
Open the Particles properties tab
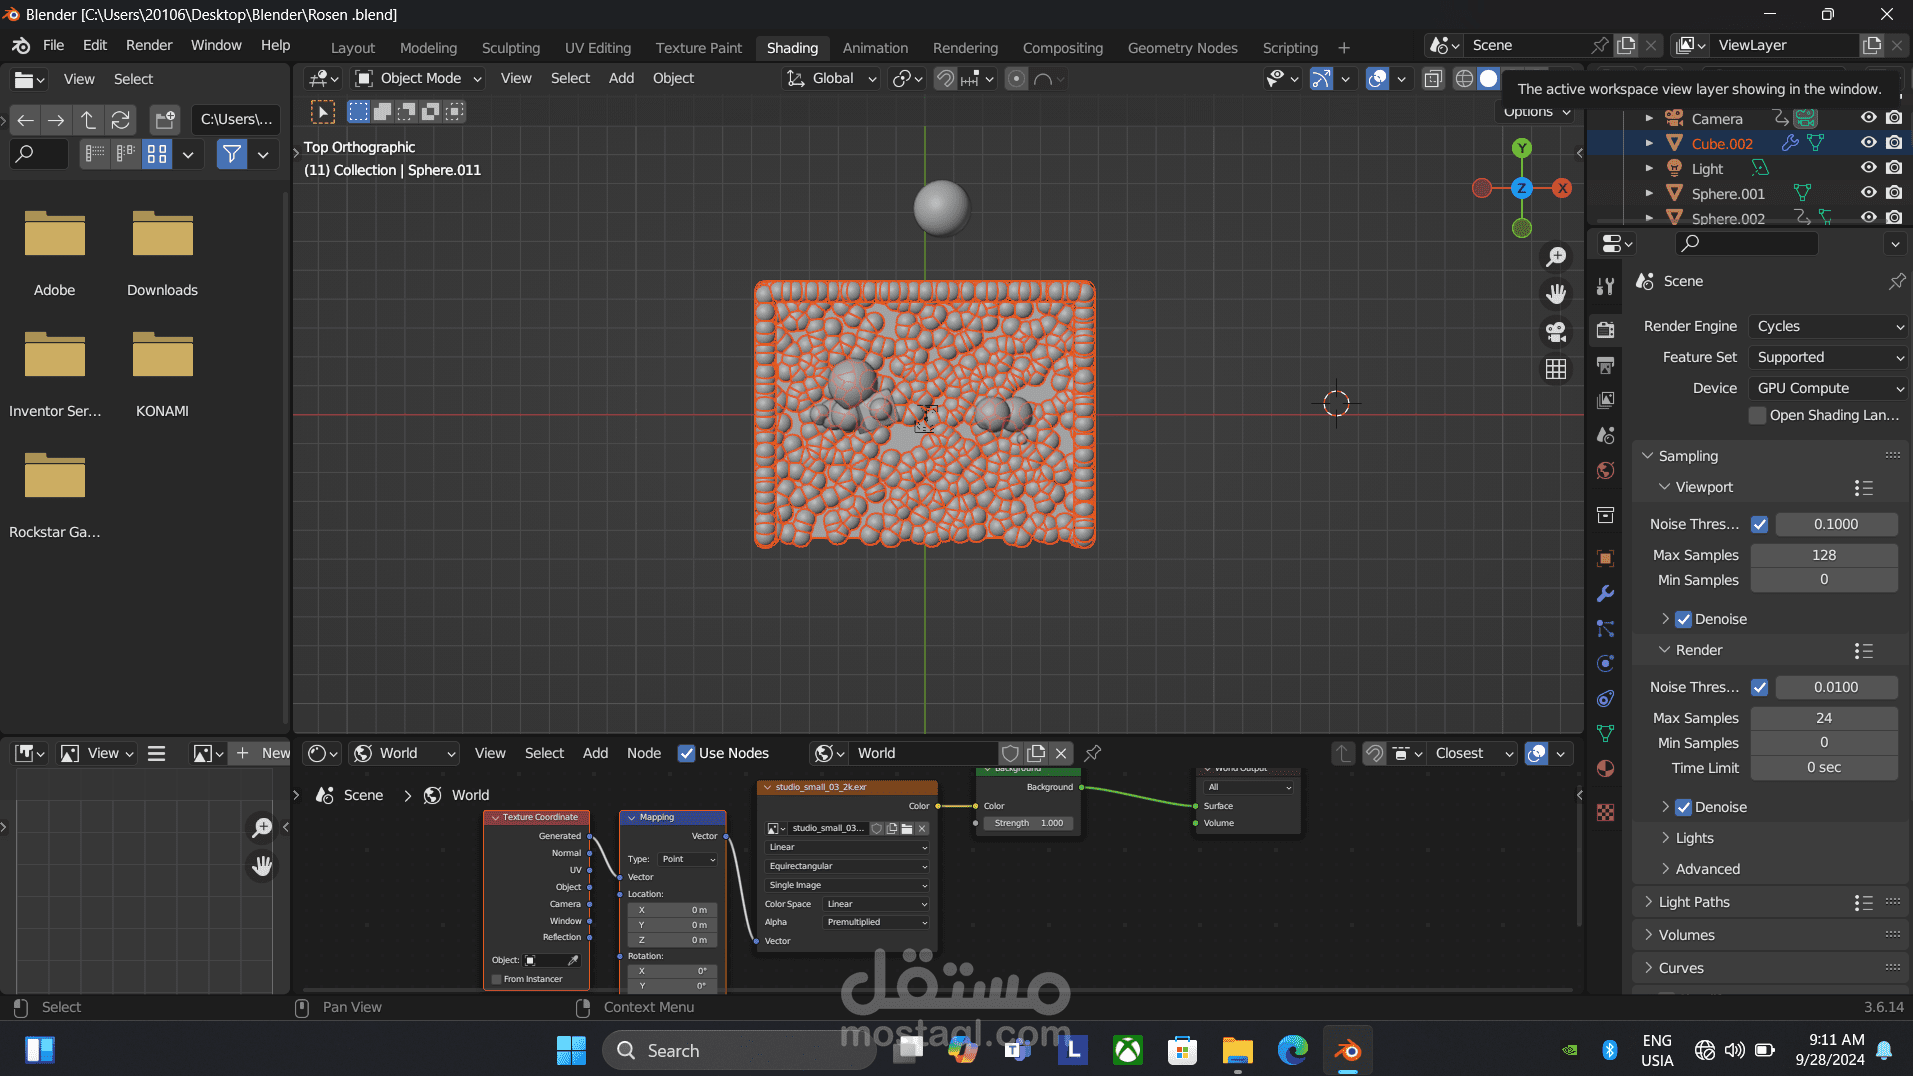[1605, 628]
